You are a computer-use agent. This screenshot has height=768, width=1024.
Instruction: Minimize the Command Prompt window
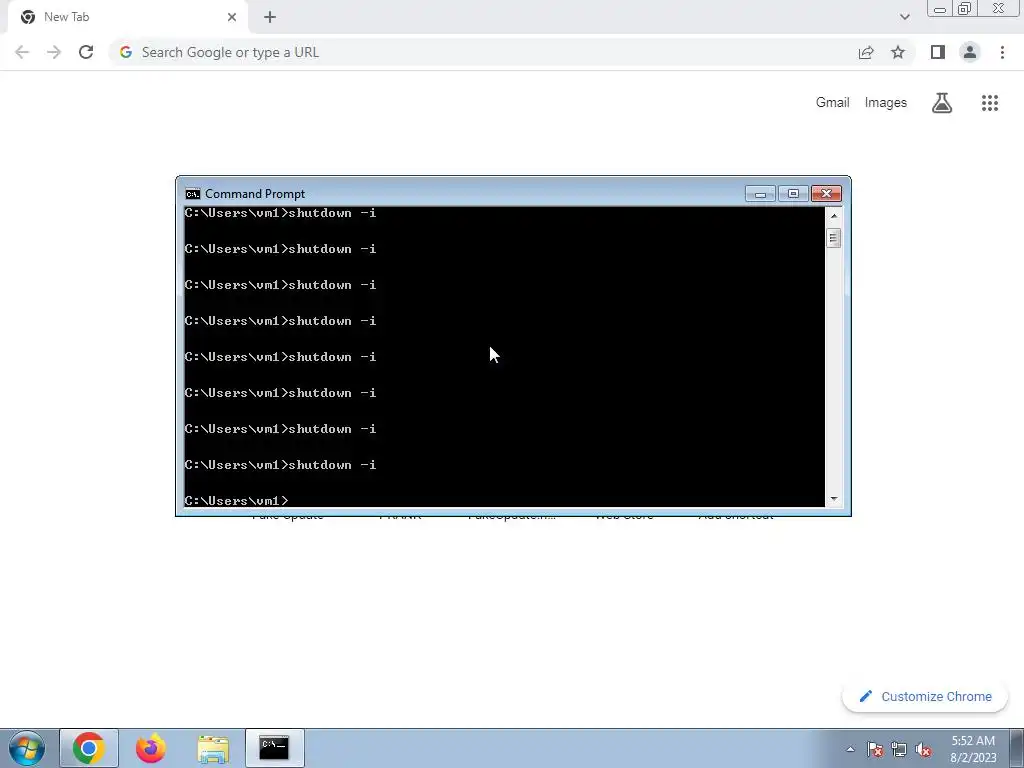click(x=760, y=194)
